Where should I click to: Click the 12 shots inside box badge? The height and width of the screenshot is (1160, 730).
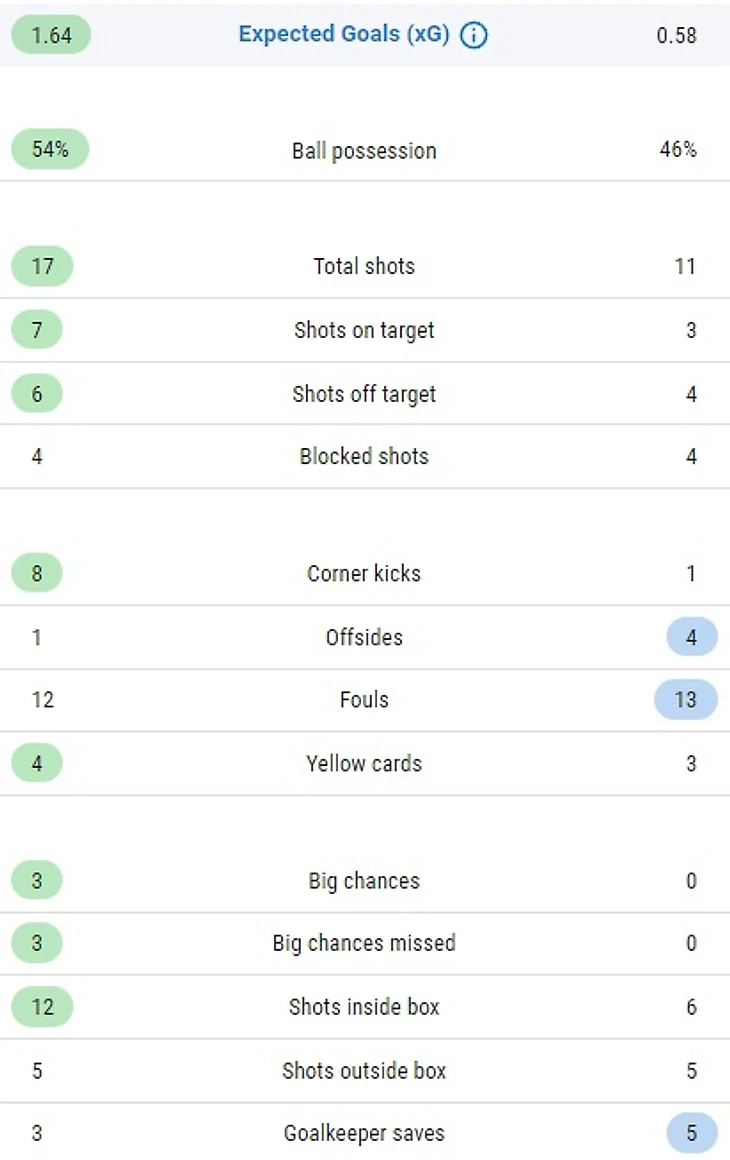coord(42,1007)
